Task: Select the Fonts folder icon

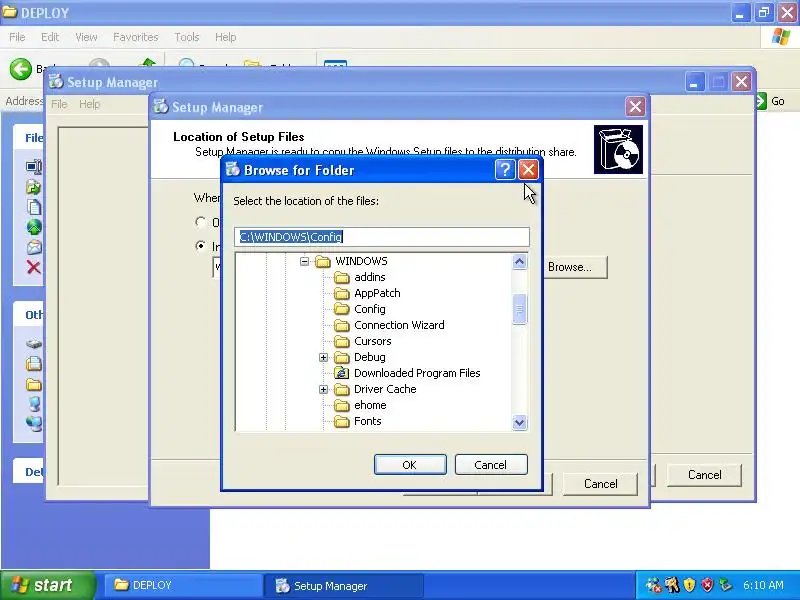Action: [341, 421]
